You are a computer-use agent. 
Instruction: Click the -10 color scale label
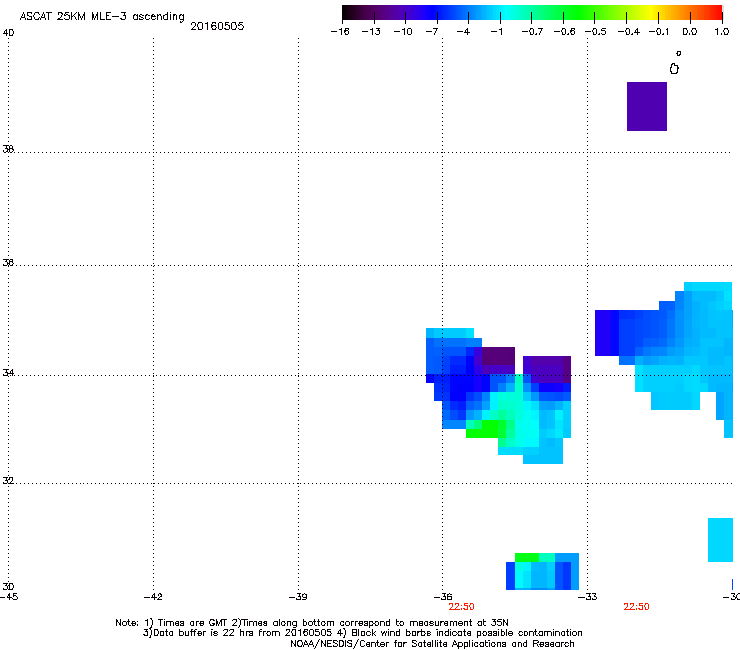[403, 32]
